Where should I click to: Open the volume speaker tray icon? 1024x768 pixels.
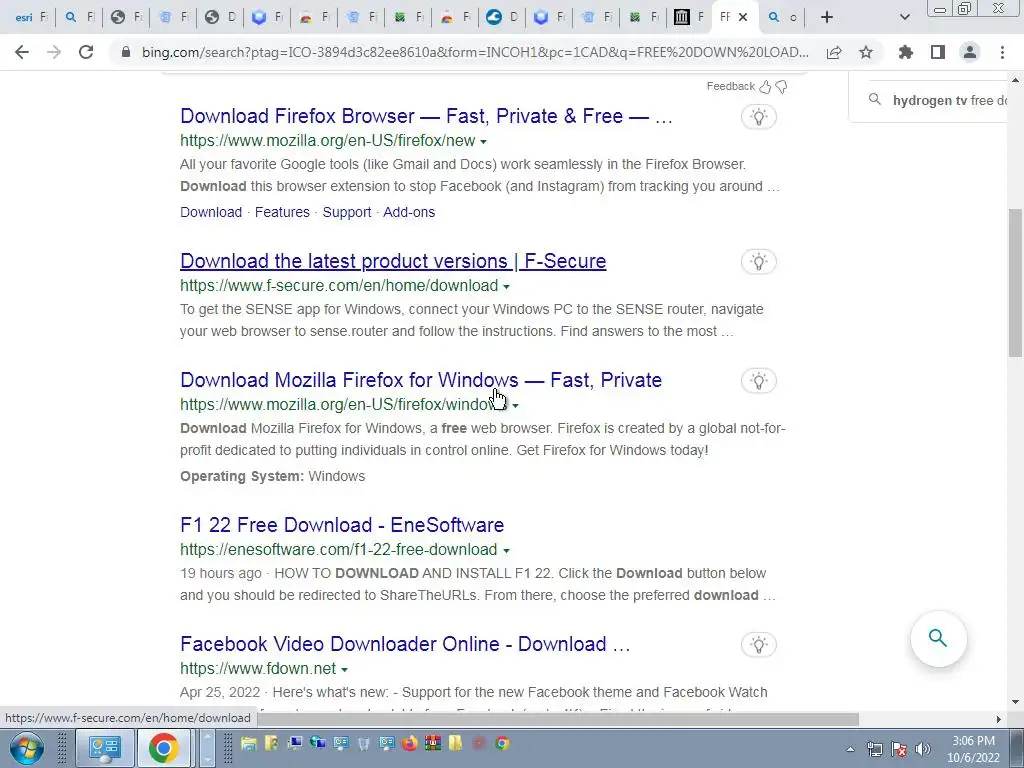pyautogui.click(x=923, y=749)
